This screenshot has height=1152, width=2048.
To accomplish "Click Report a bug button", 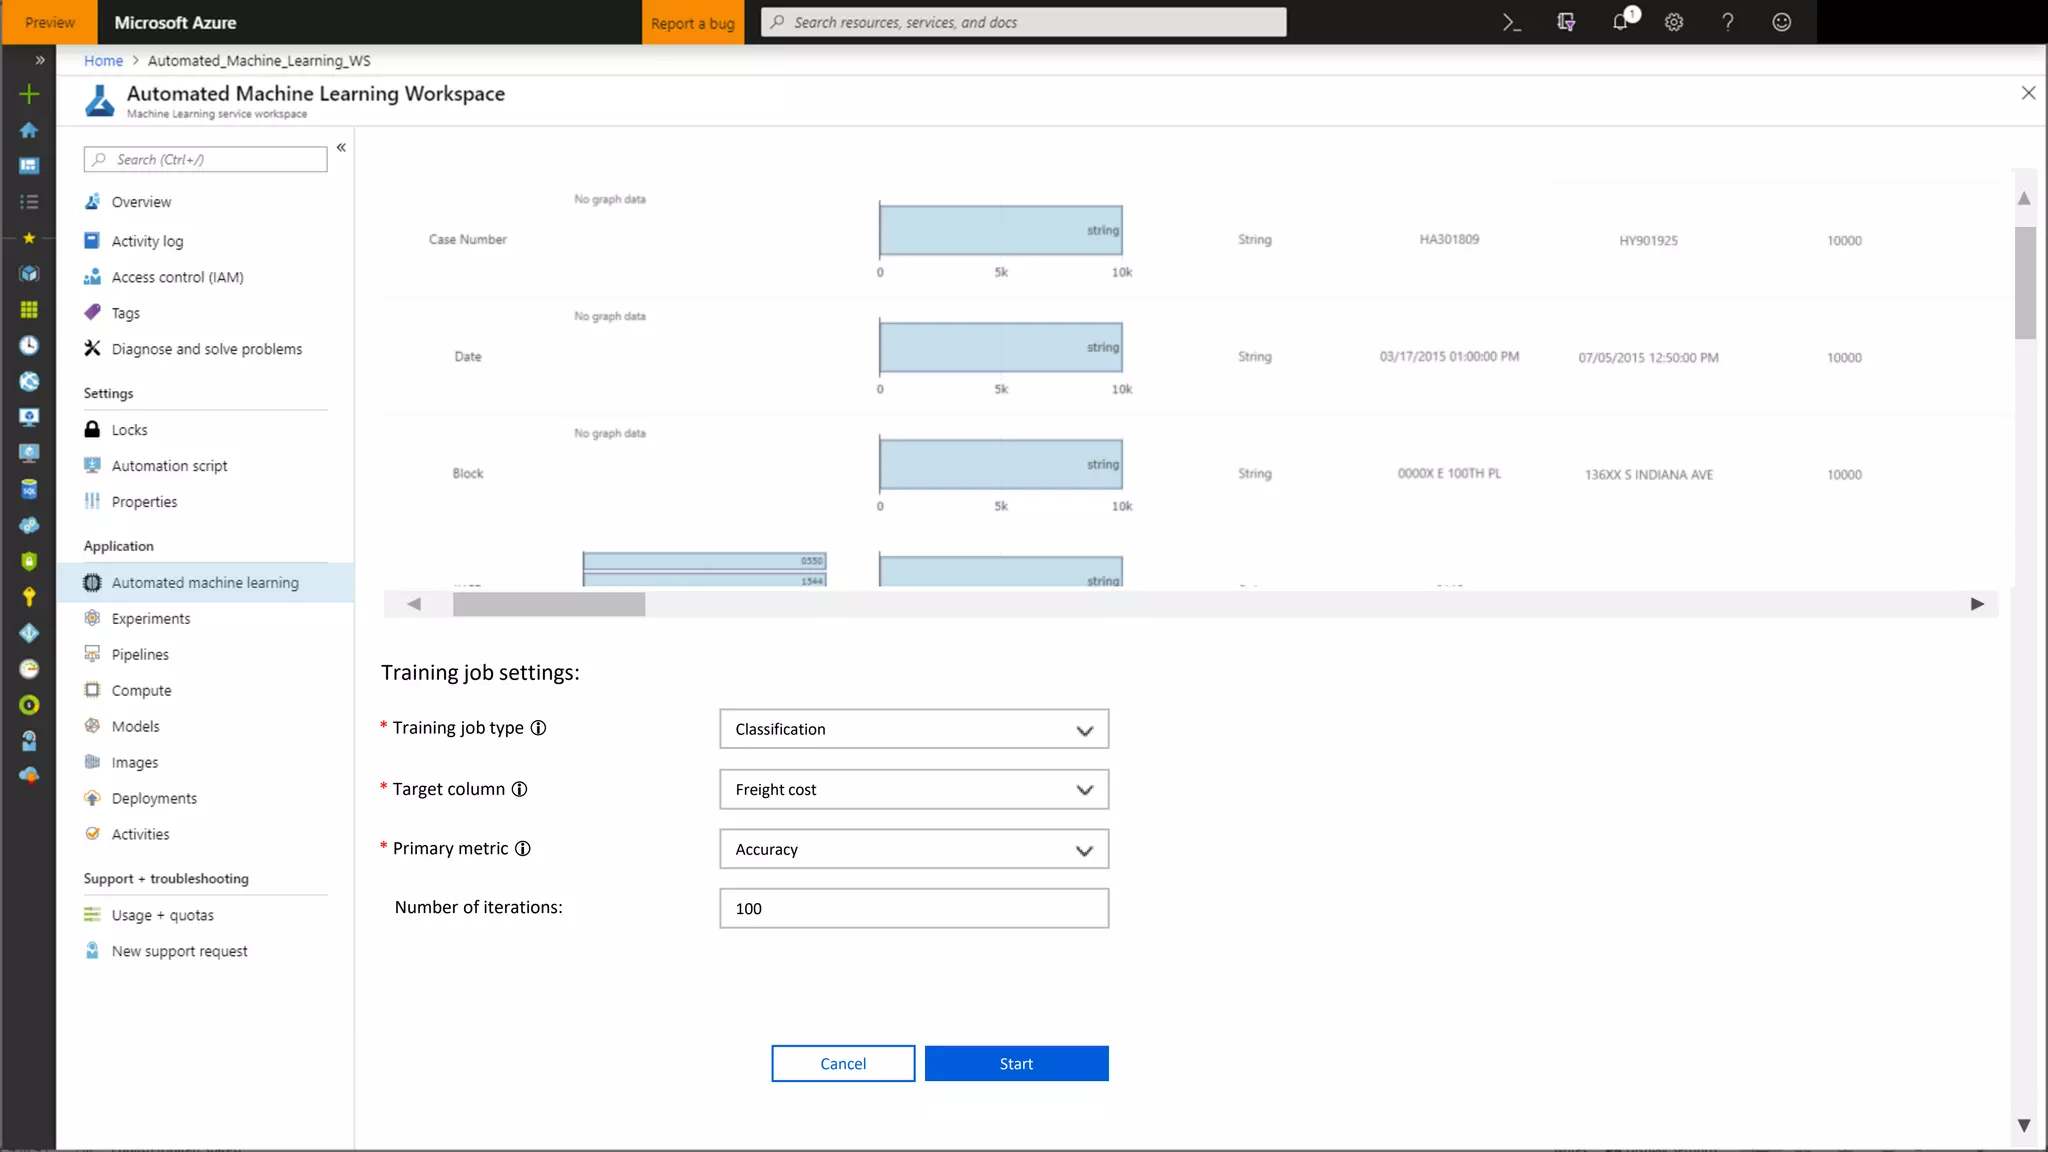I will [x=693, y=22].
